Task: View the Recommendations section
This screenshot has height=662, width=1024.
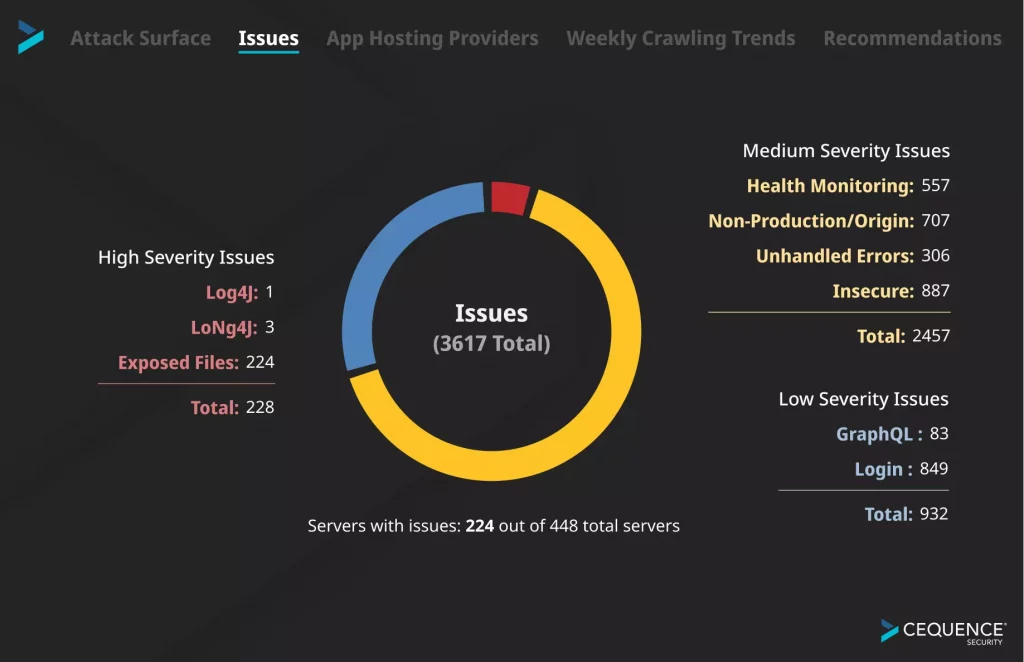Action: tap(912, 38)
